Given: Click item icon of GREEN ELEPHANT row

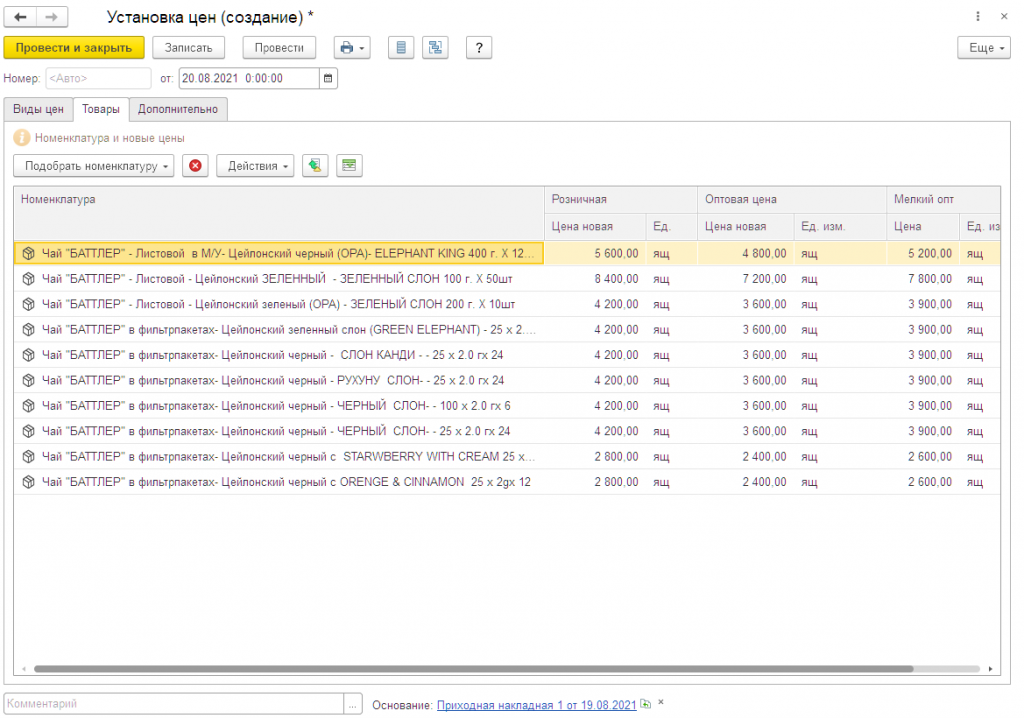Looking at the screenshot, I should 28,330.
